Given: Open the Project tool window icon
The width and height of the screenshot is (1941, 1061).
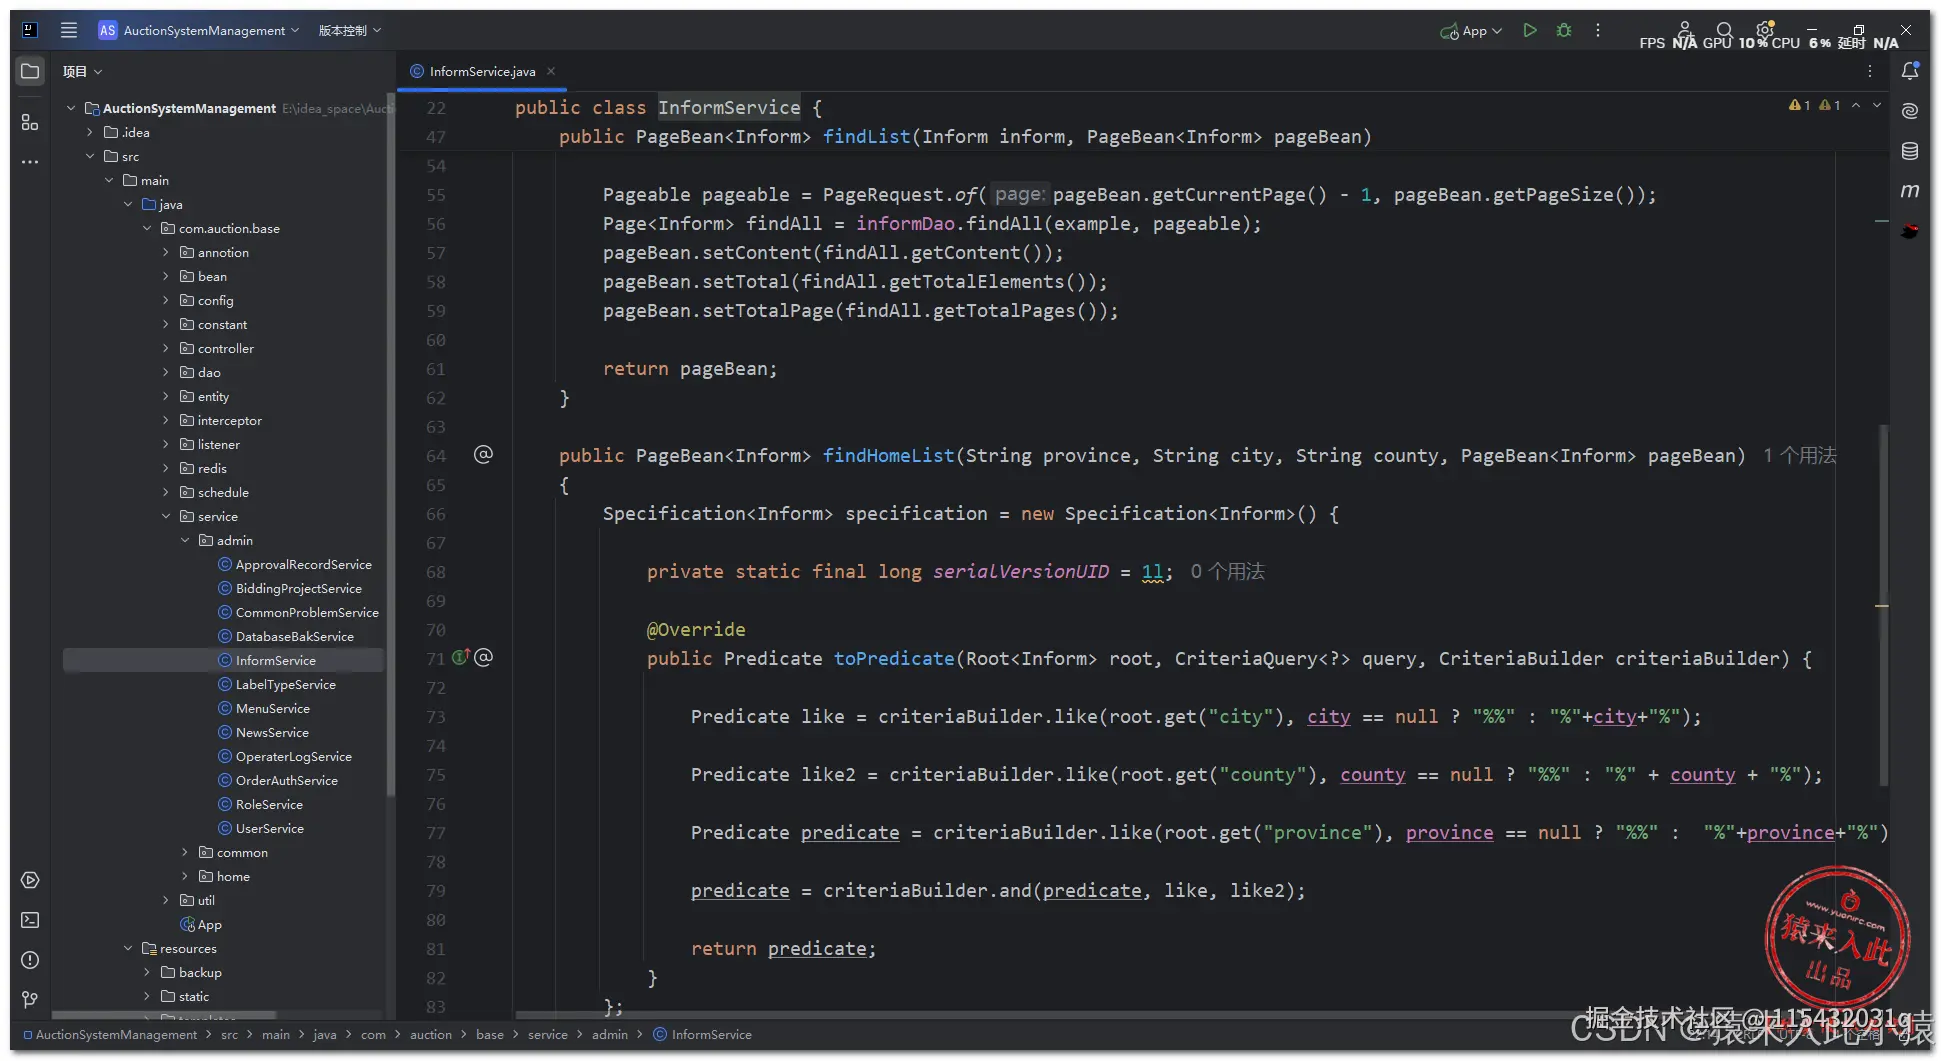Looking at the screenshot, I should [x=30, y=72].
